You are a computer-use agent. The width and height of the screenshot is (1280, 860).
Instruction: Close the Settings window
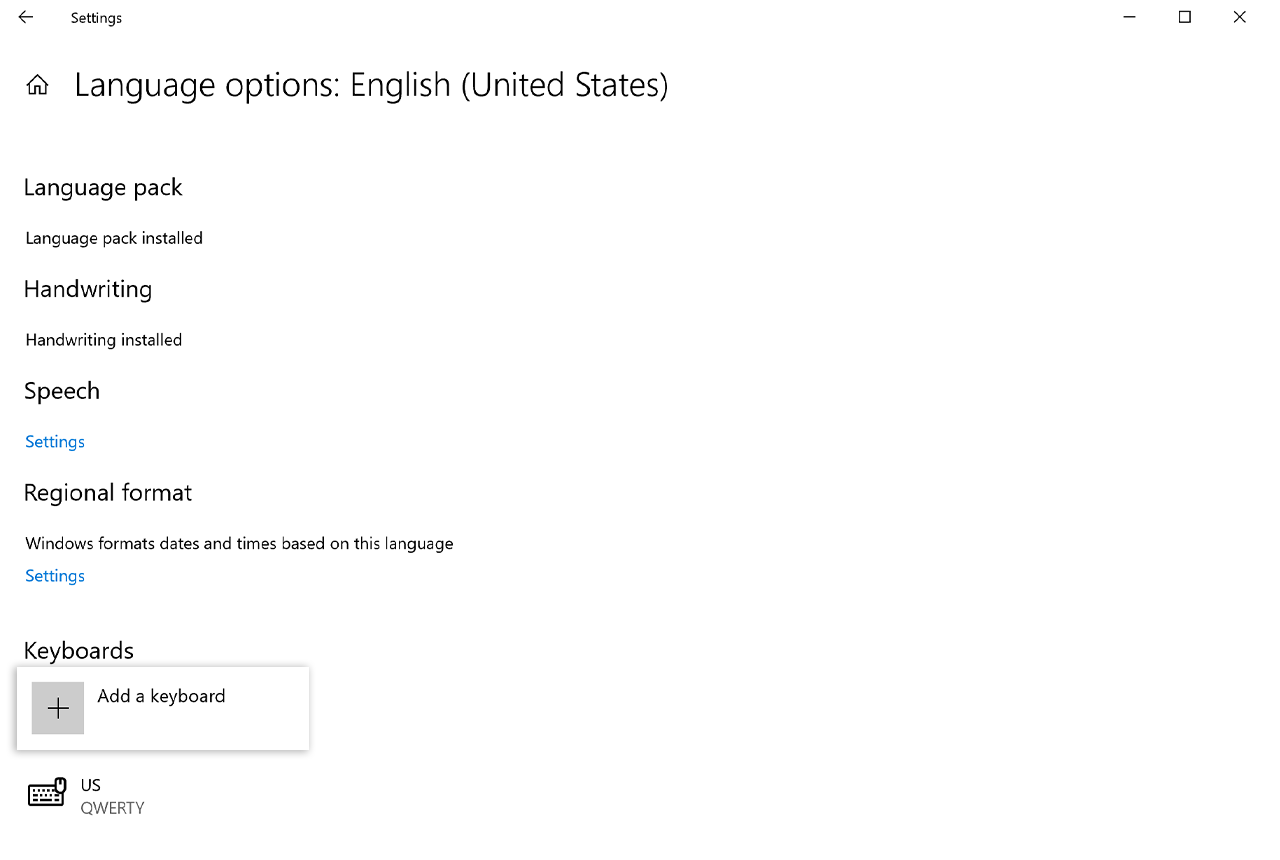[1240, 17]
